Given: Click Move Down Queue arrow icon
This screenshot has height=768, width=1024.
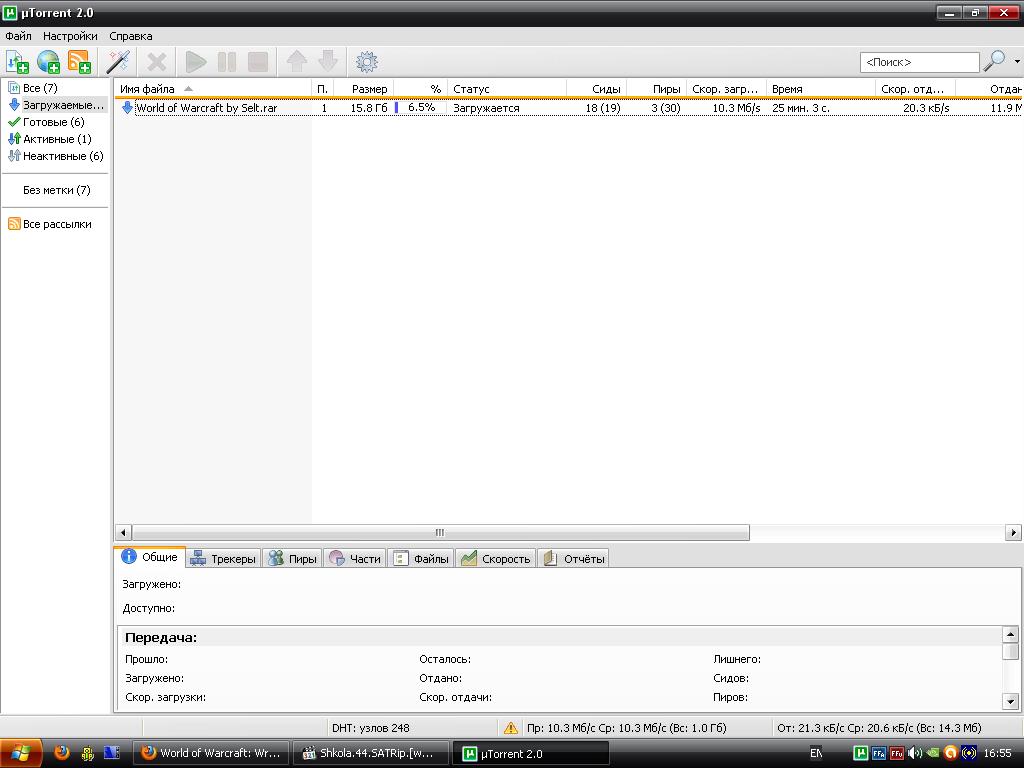Looking at the screenshot, I should (x=328, y=62).
